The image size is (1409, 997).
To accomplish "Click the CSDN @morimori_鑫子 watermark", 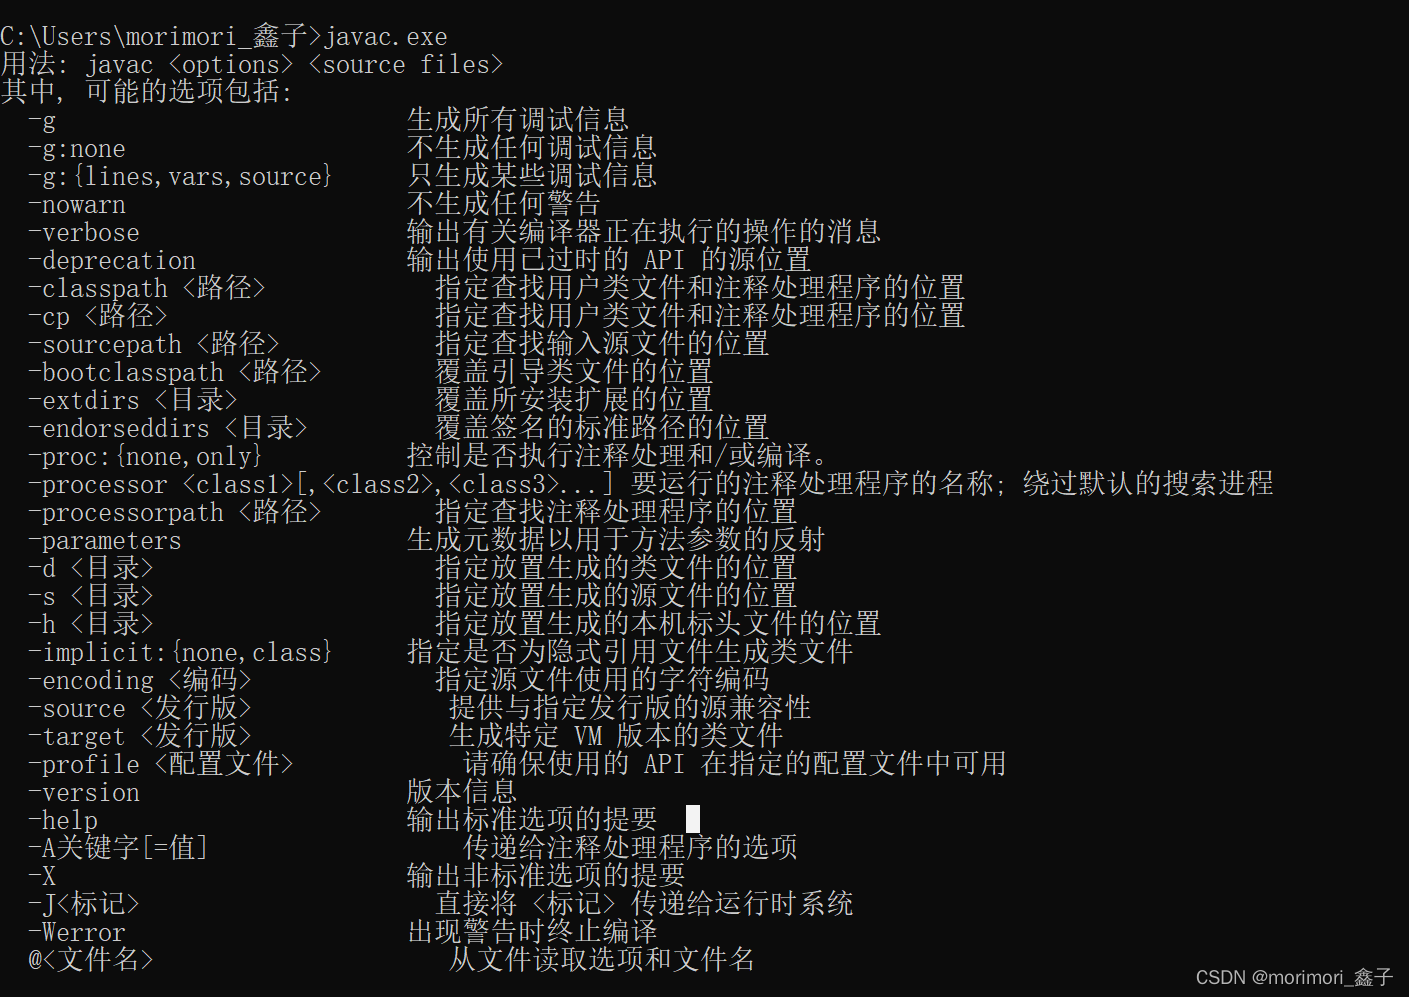I will click(x=1294, y=977).
